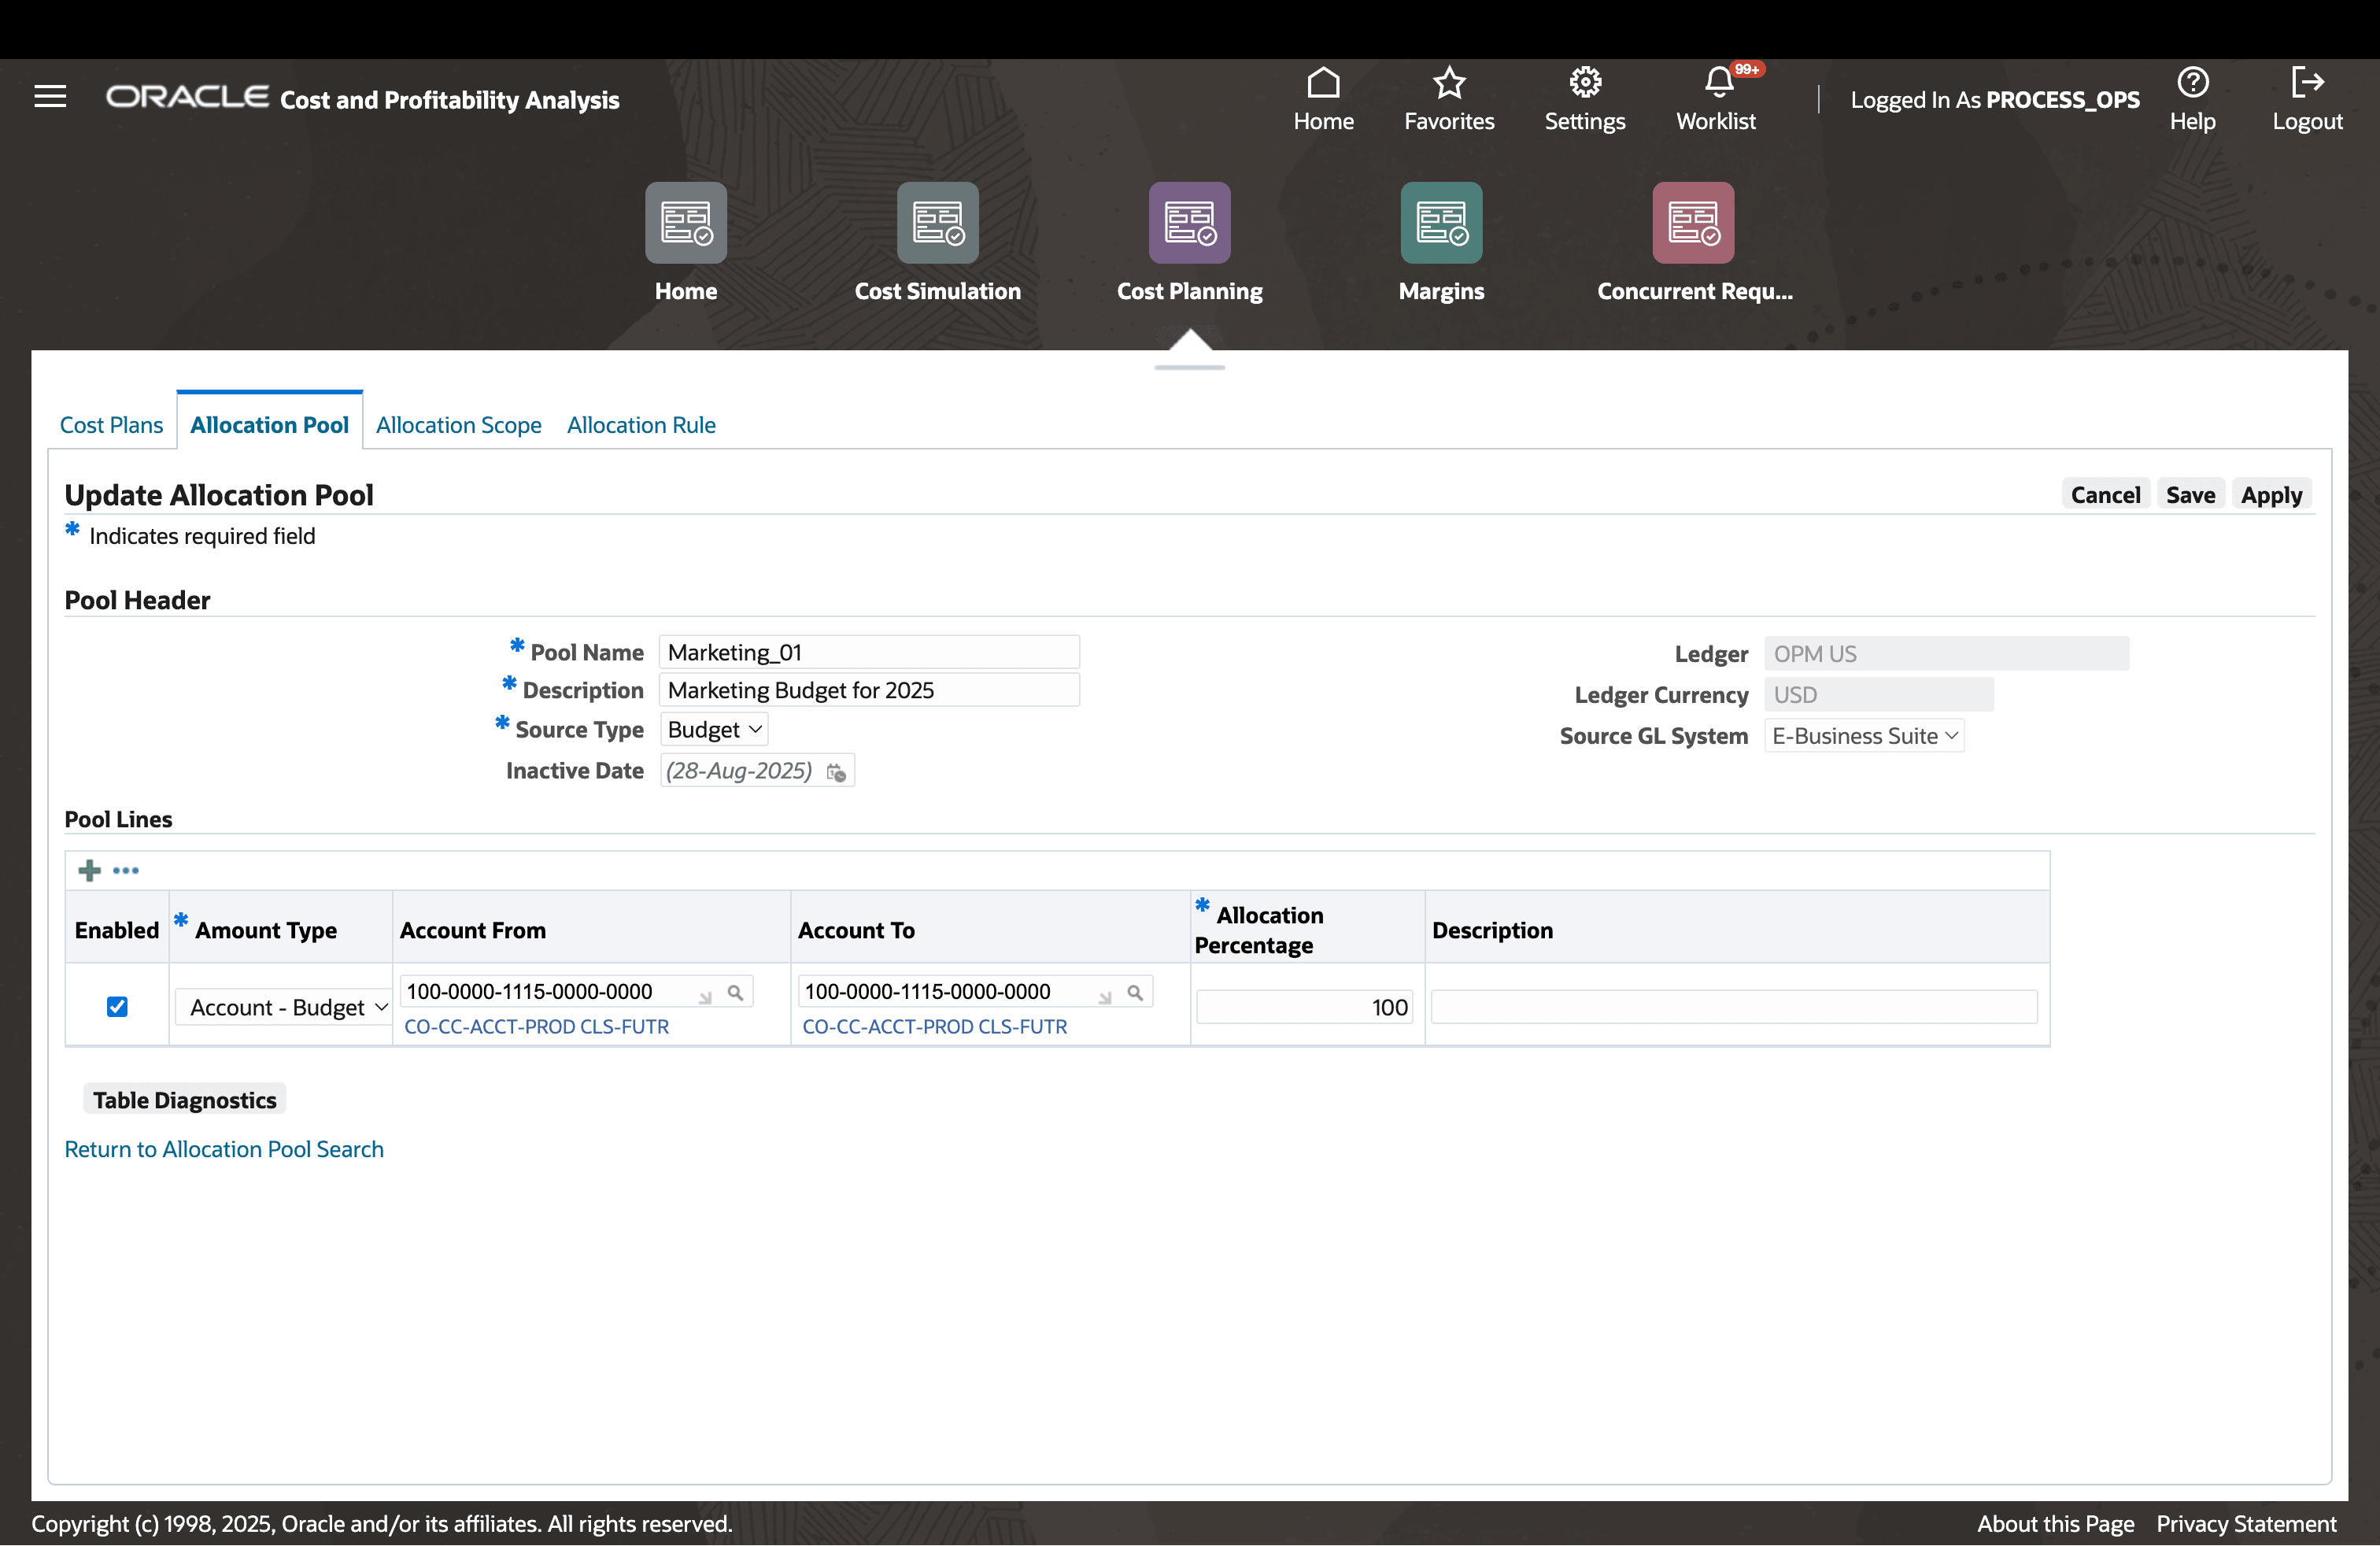The width and height of the screenshot is (2380, 1546).
Task: Follow Return to Allocation Pool Search link
Action: [x=224, y=1149]
